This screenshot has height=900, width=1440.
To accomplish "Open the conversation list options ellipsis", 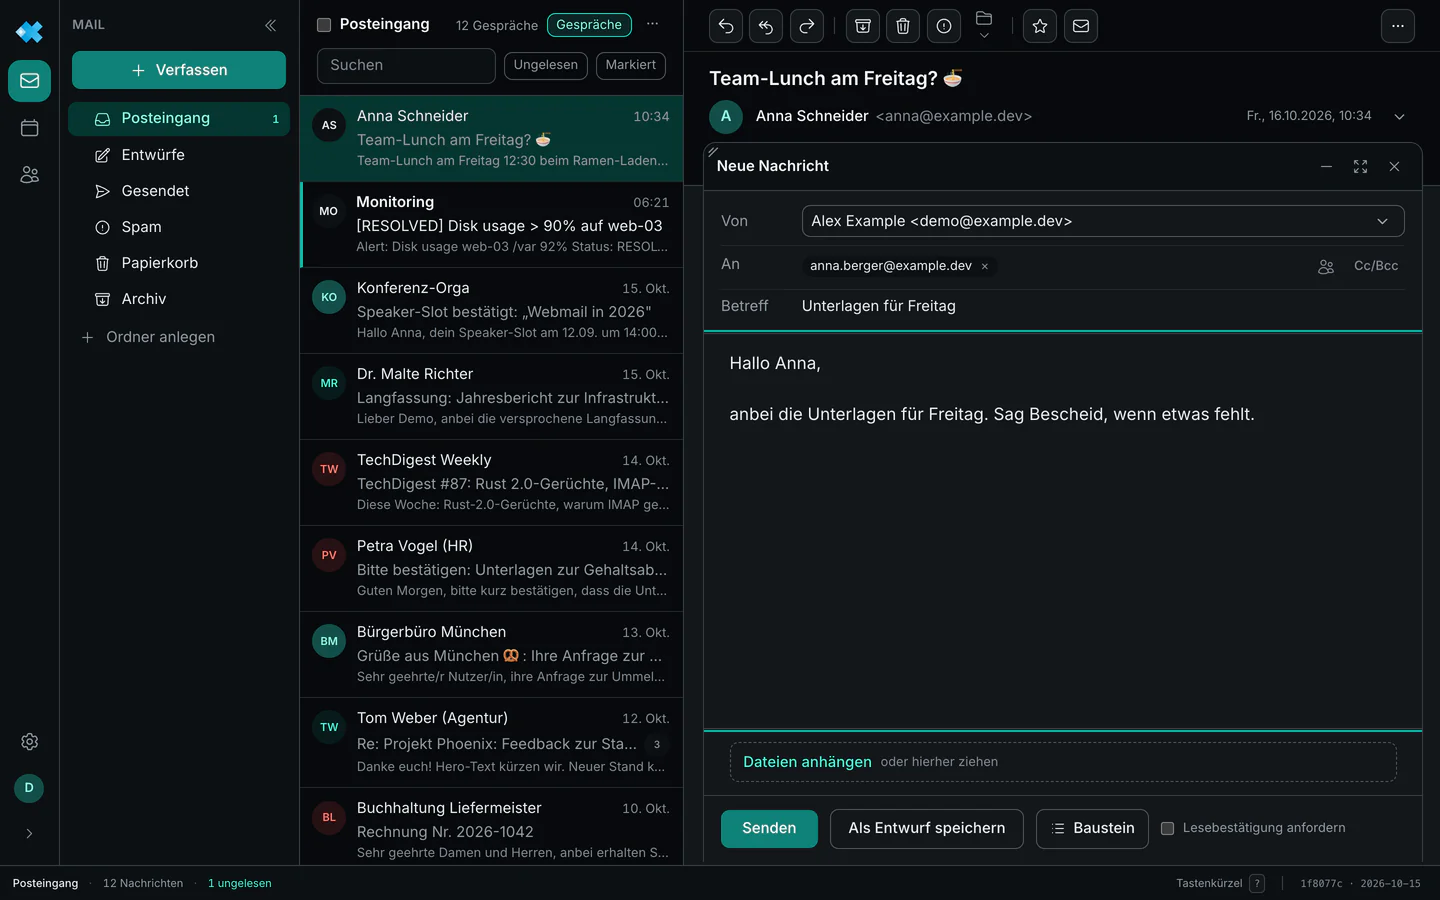I will point(653,24).
